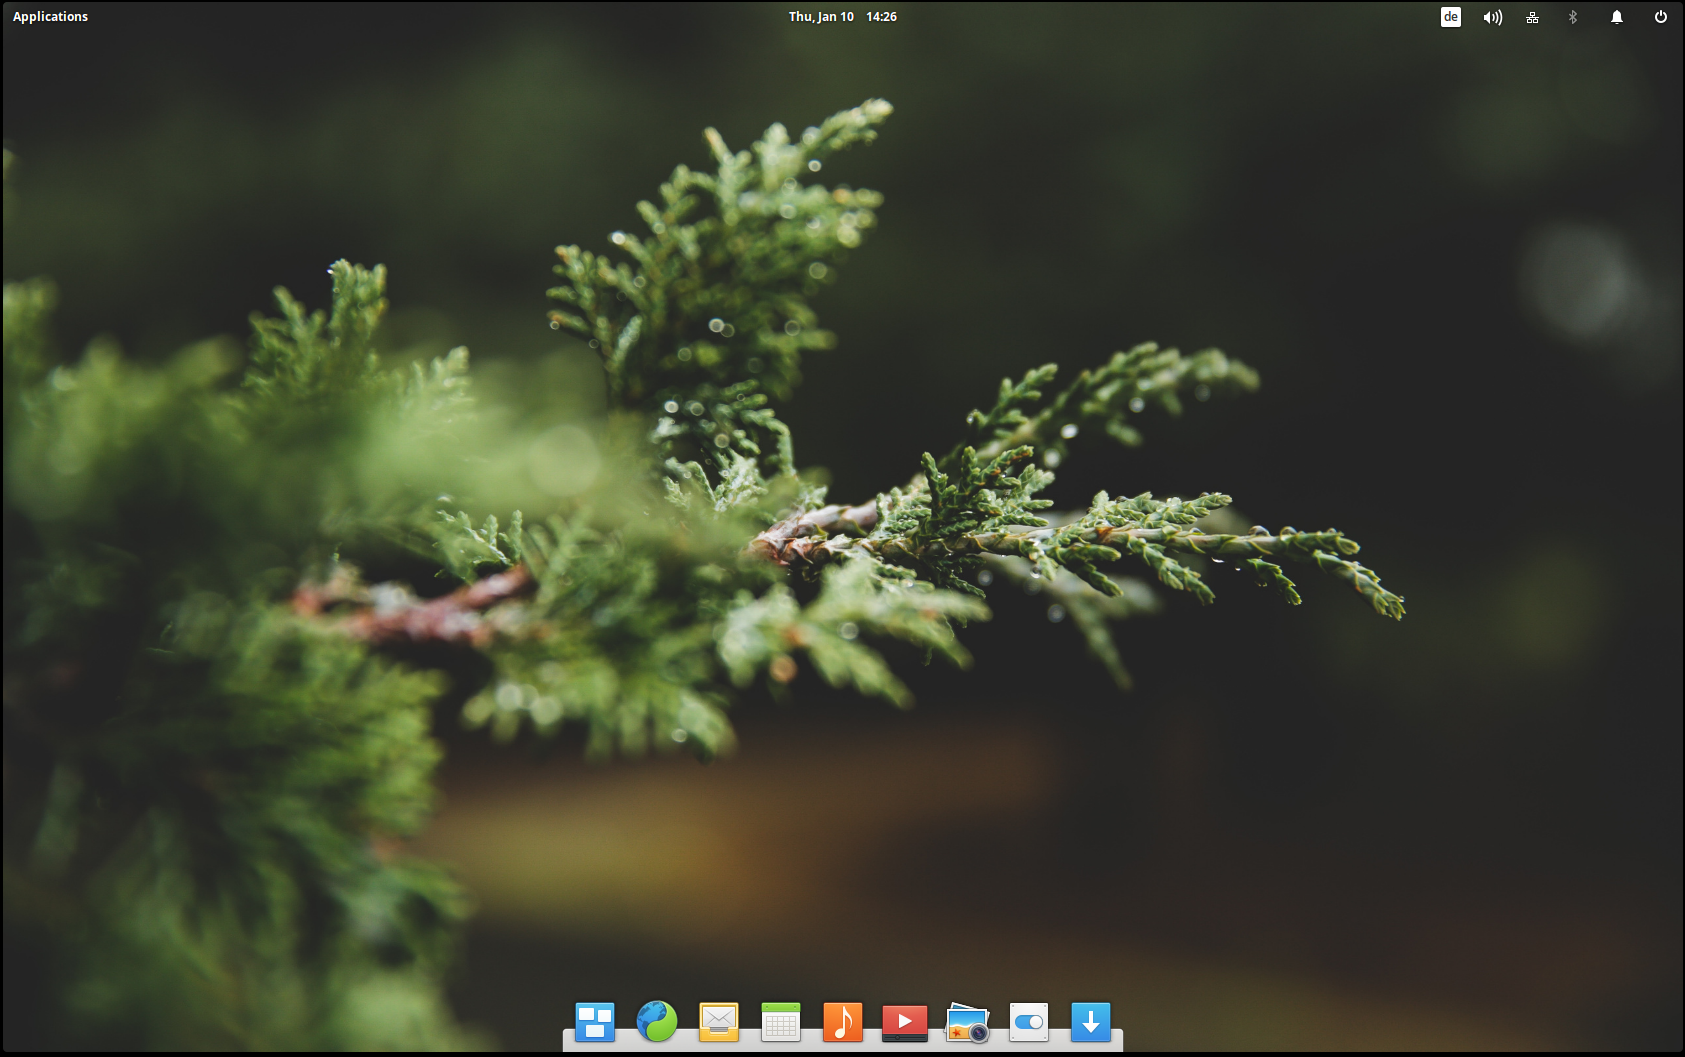Open the Music app orange note icon

[843, 1022]
